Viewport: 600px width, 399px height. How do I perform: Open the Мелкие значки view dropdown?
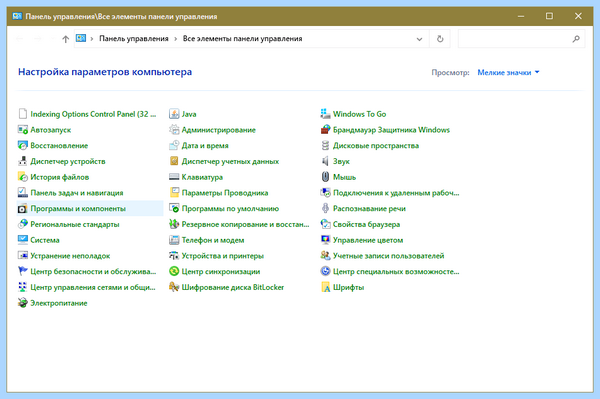[x=508, y=72]
